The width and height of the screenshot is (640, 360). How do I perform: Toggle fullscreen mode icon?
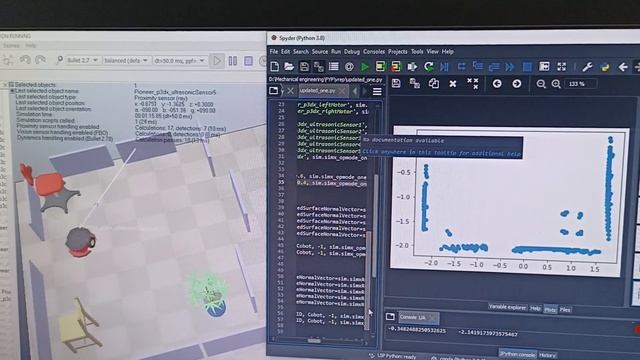(x=562, y=67)
